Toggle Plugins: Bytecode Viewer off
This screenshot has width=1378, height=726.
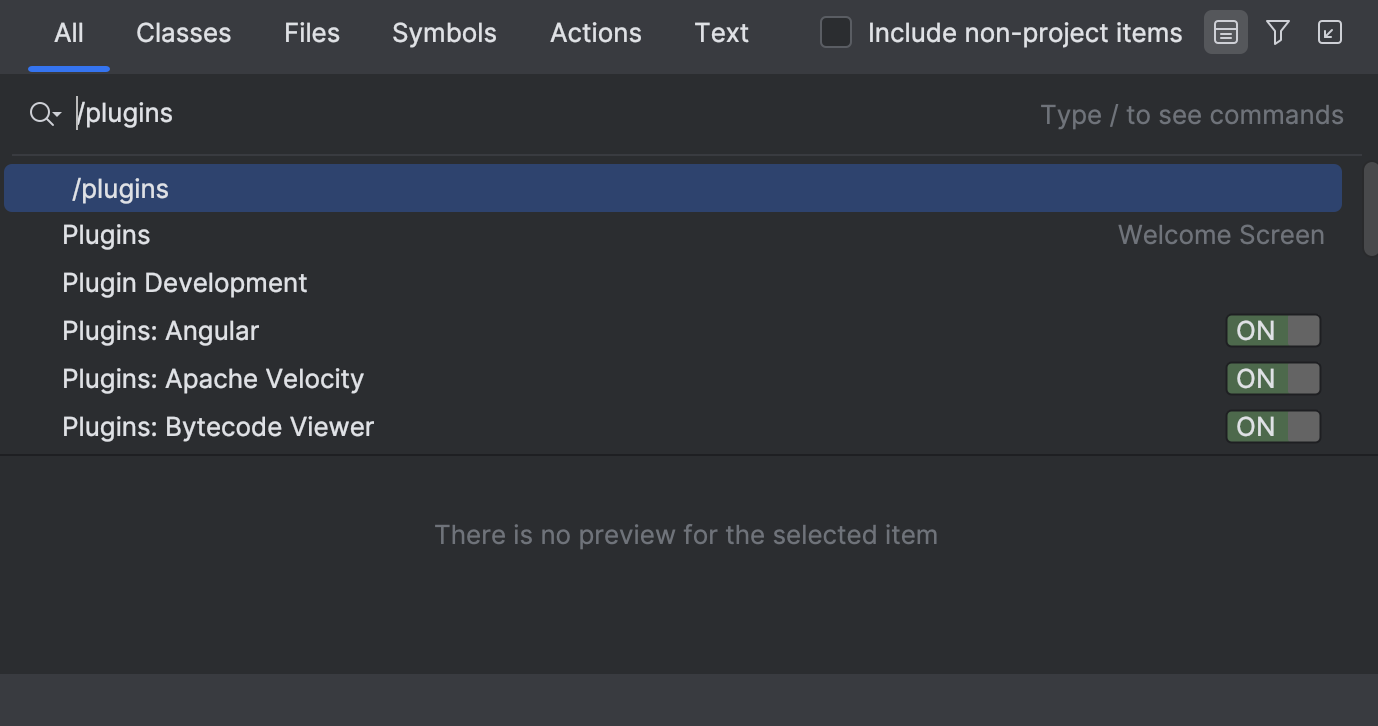pyautogui.click(x=1273, y=426)
